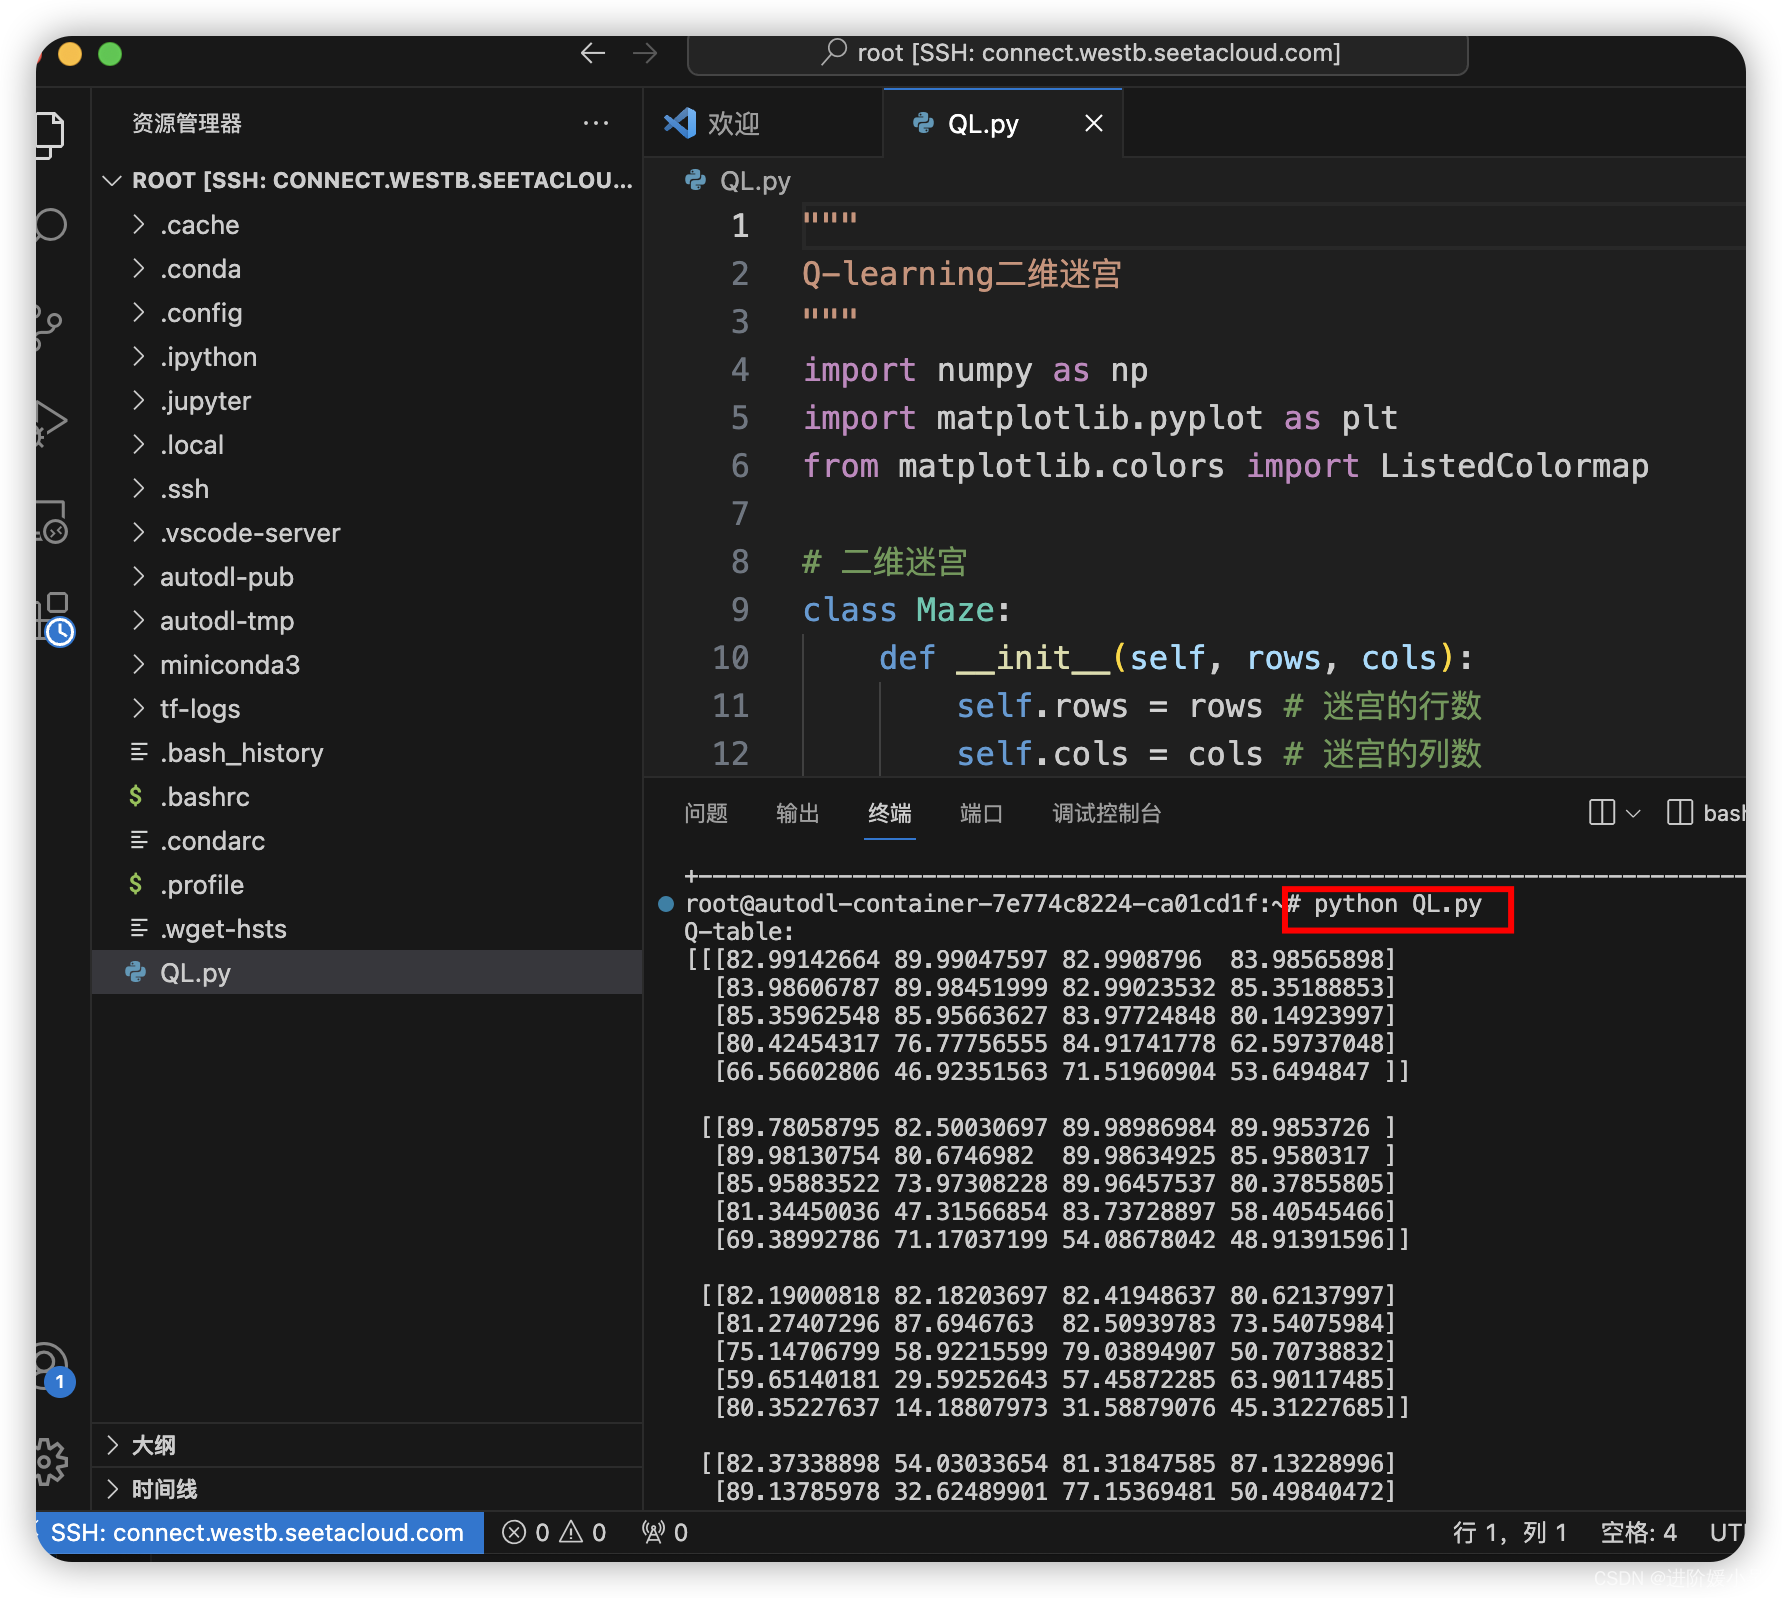Click the errors and warnings status indicator
Viewport: 1782px width, 1598px height.
554,1532
